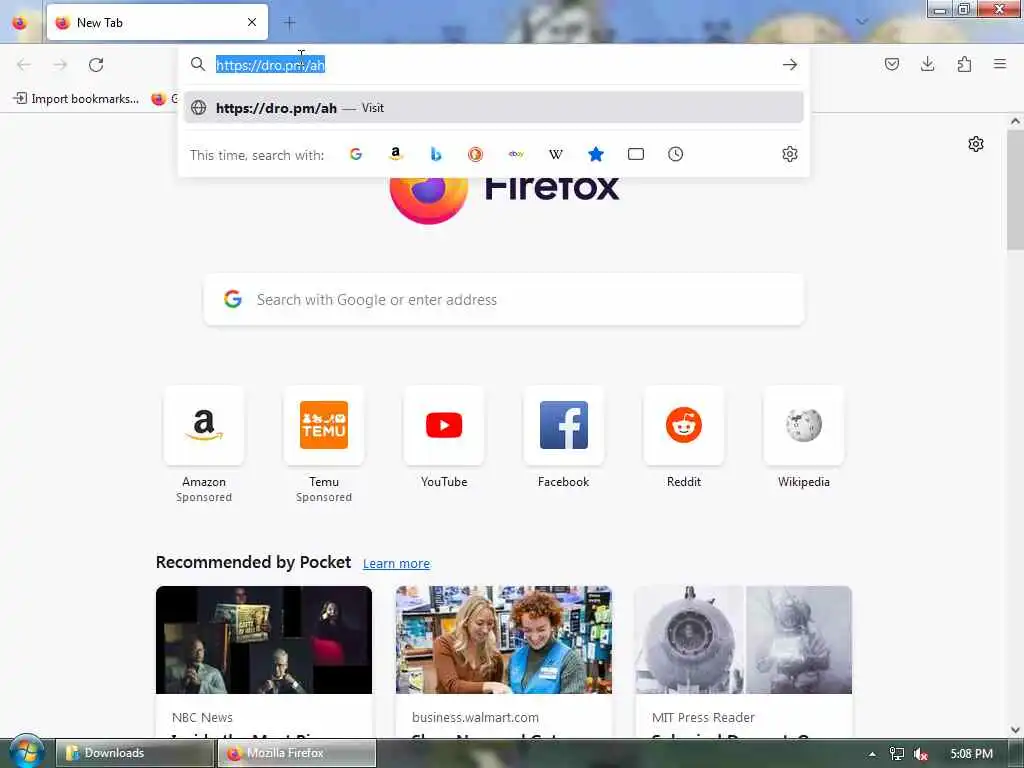Open the Downloads panel icon
Screen dimensions: 1024x768
click(x=927, y=64)
